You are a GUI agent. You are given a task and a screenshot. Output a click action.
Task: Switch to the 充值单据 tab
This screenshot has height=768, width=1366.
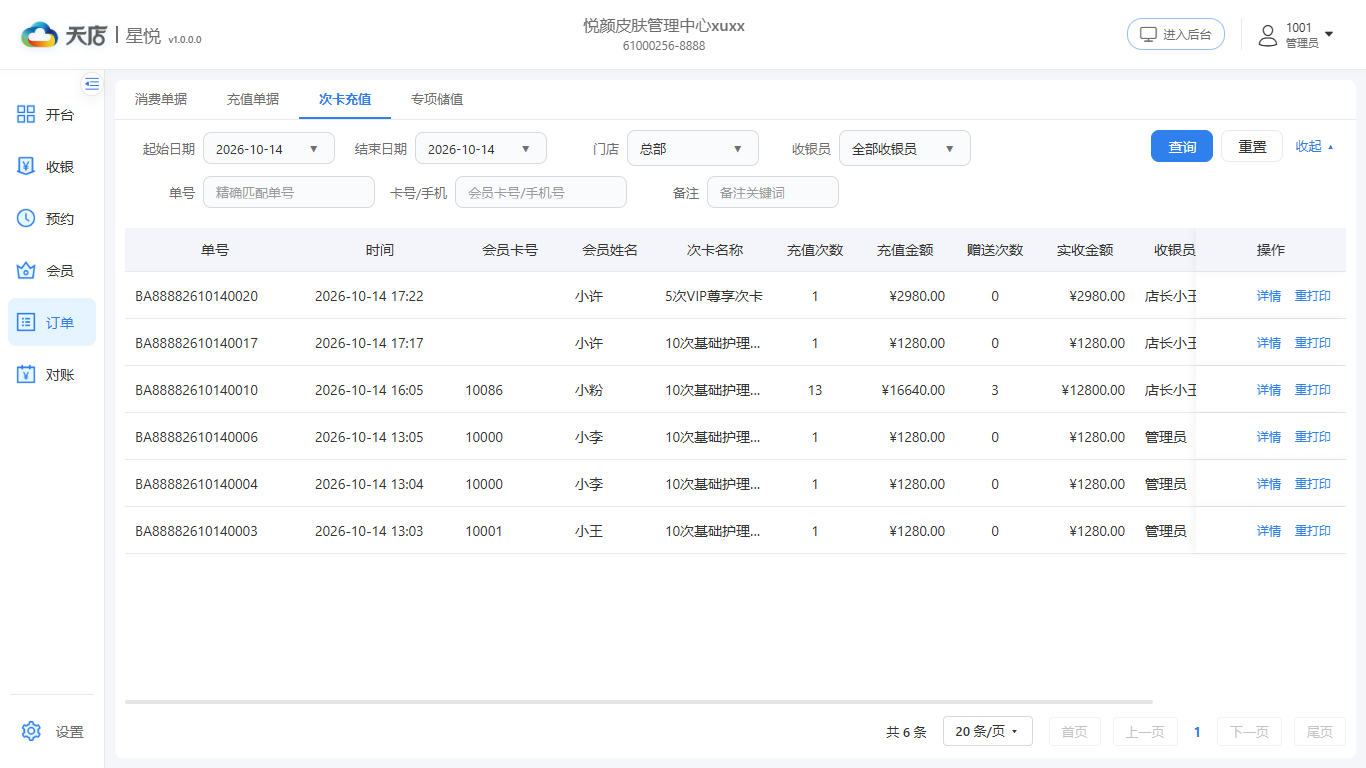tap(253, 99)
